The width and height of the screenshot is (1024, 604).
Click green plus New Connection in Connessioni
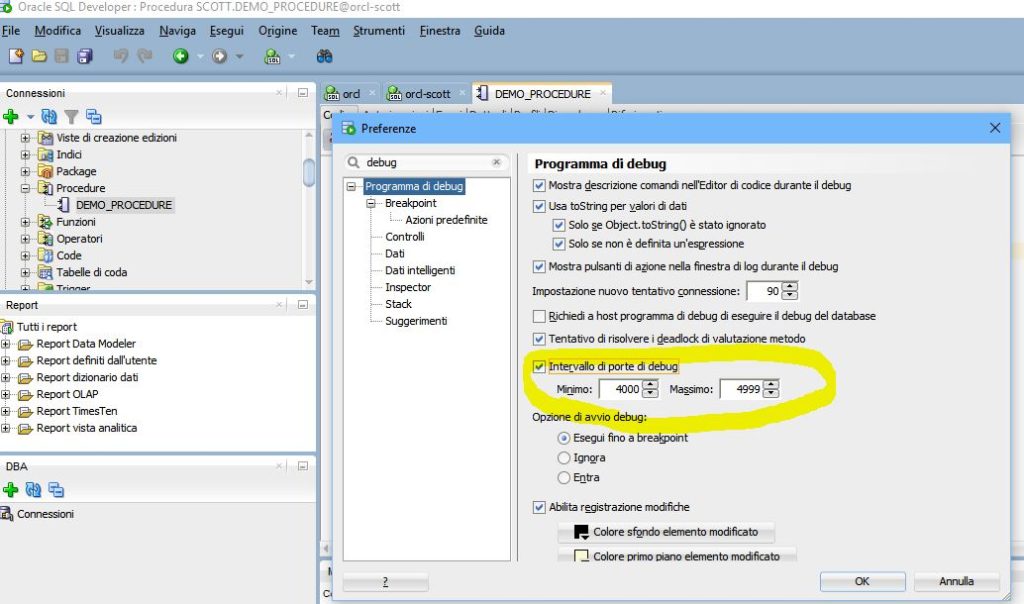10,116
